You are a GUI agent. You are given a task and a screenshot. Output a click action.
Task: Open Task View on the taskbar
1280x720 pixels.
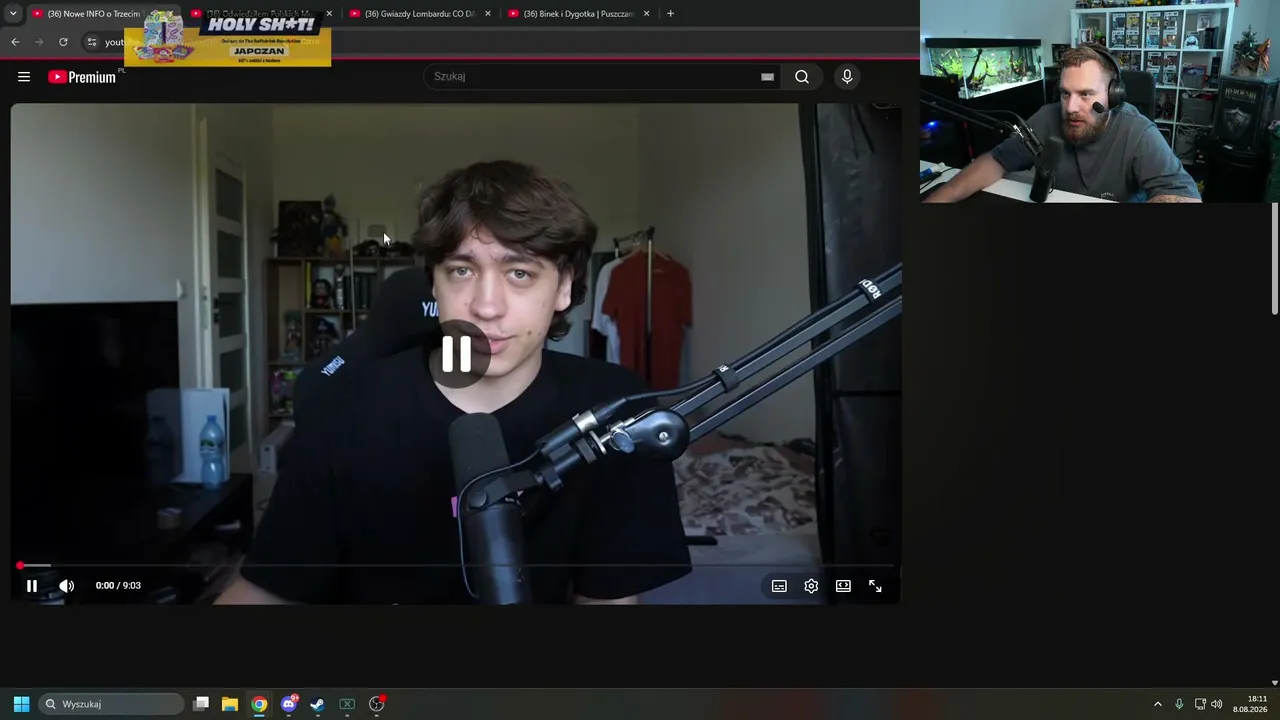[x=201, y=704]
